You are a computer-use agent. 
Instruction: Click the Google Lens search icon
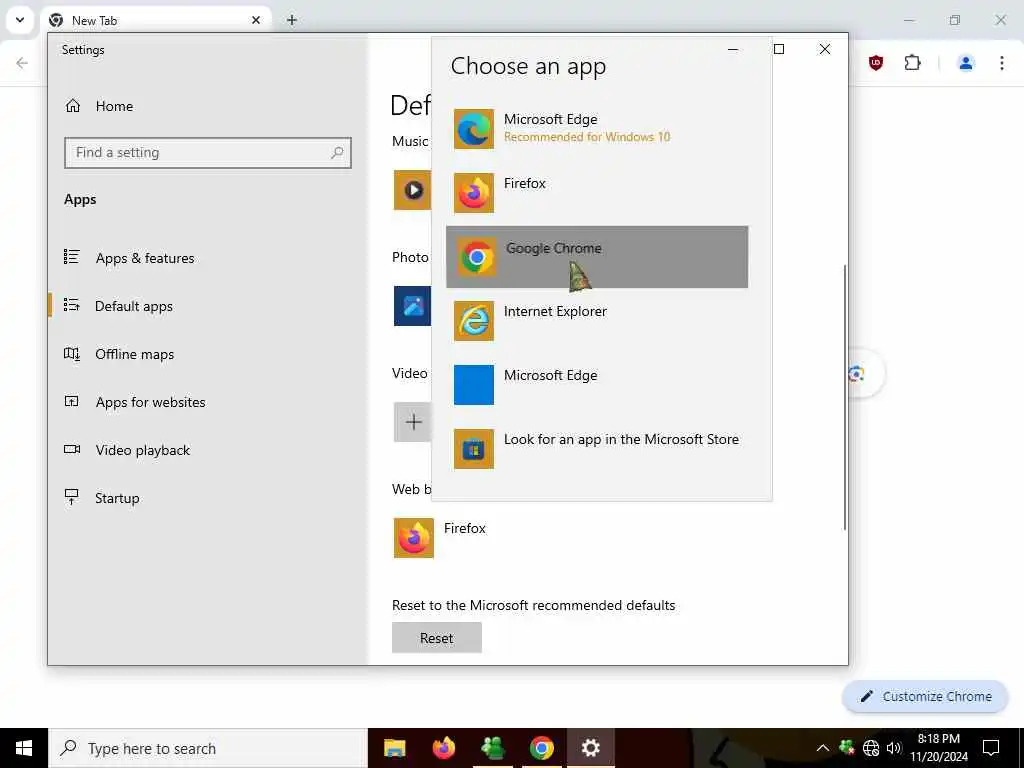[x=856, y=374]
